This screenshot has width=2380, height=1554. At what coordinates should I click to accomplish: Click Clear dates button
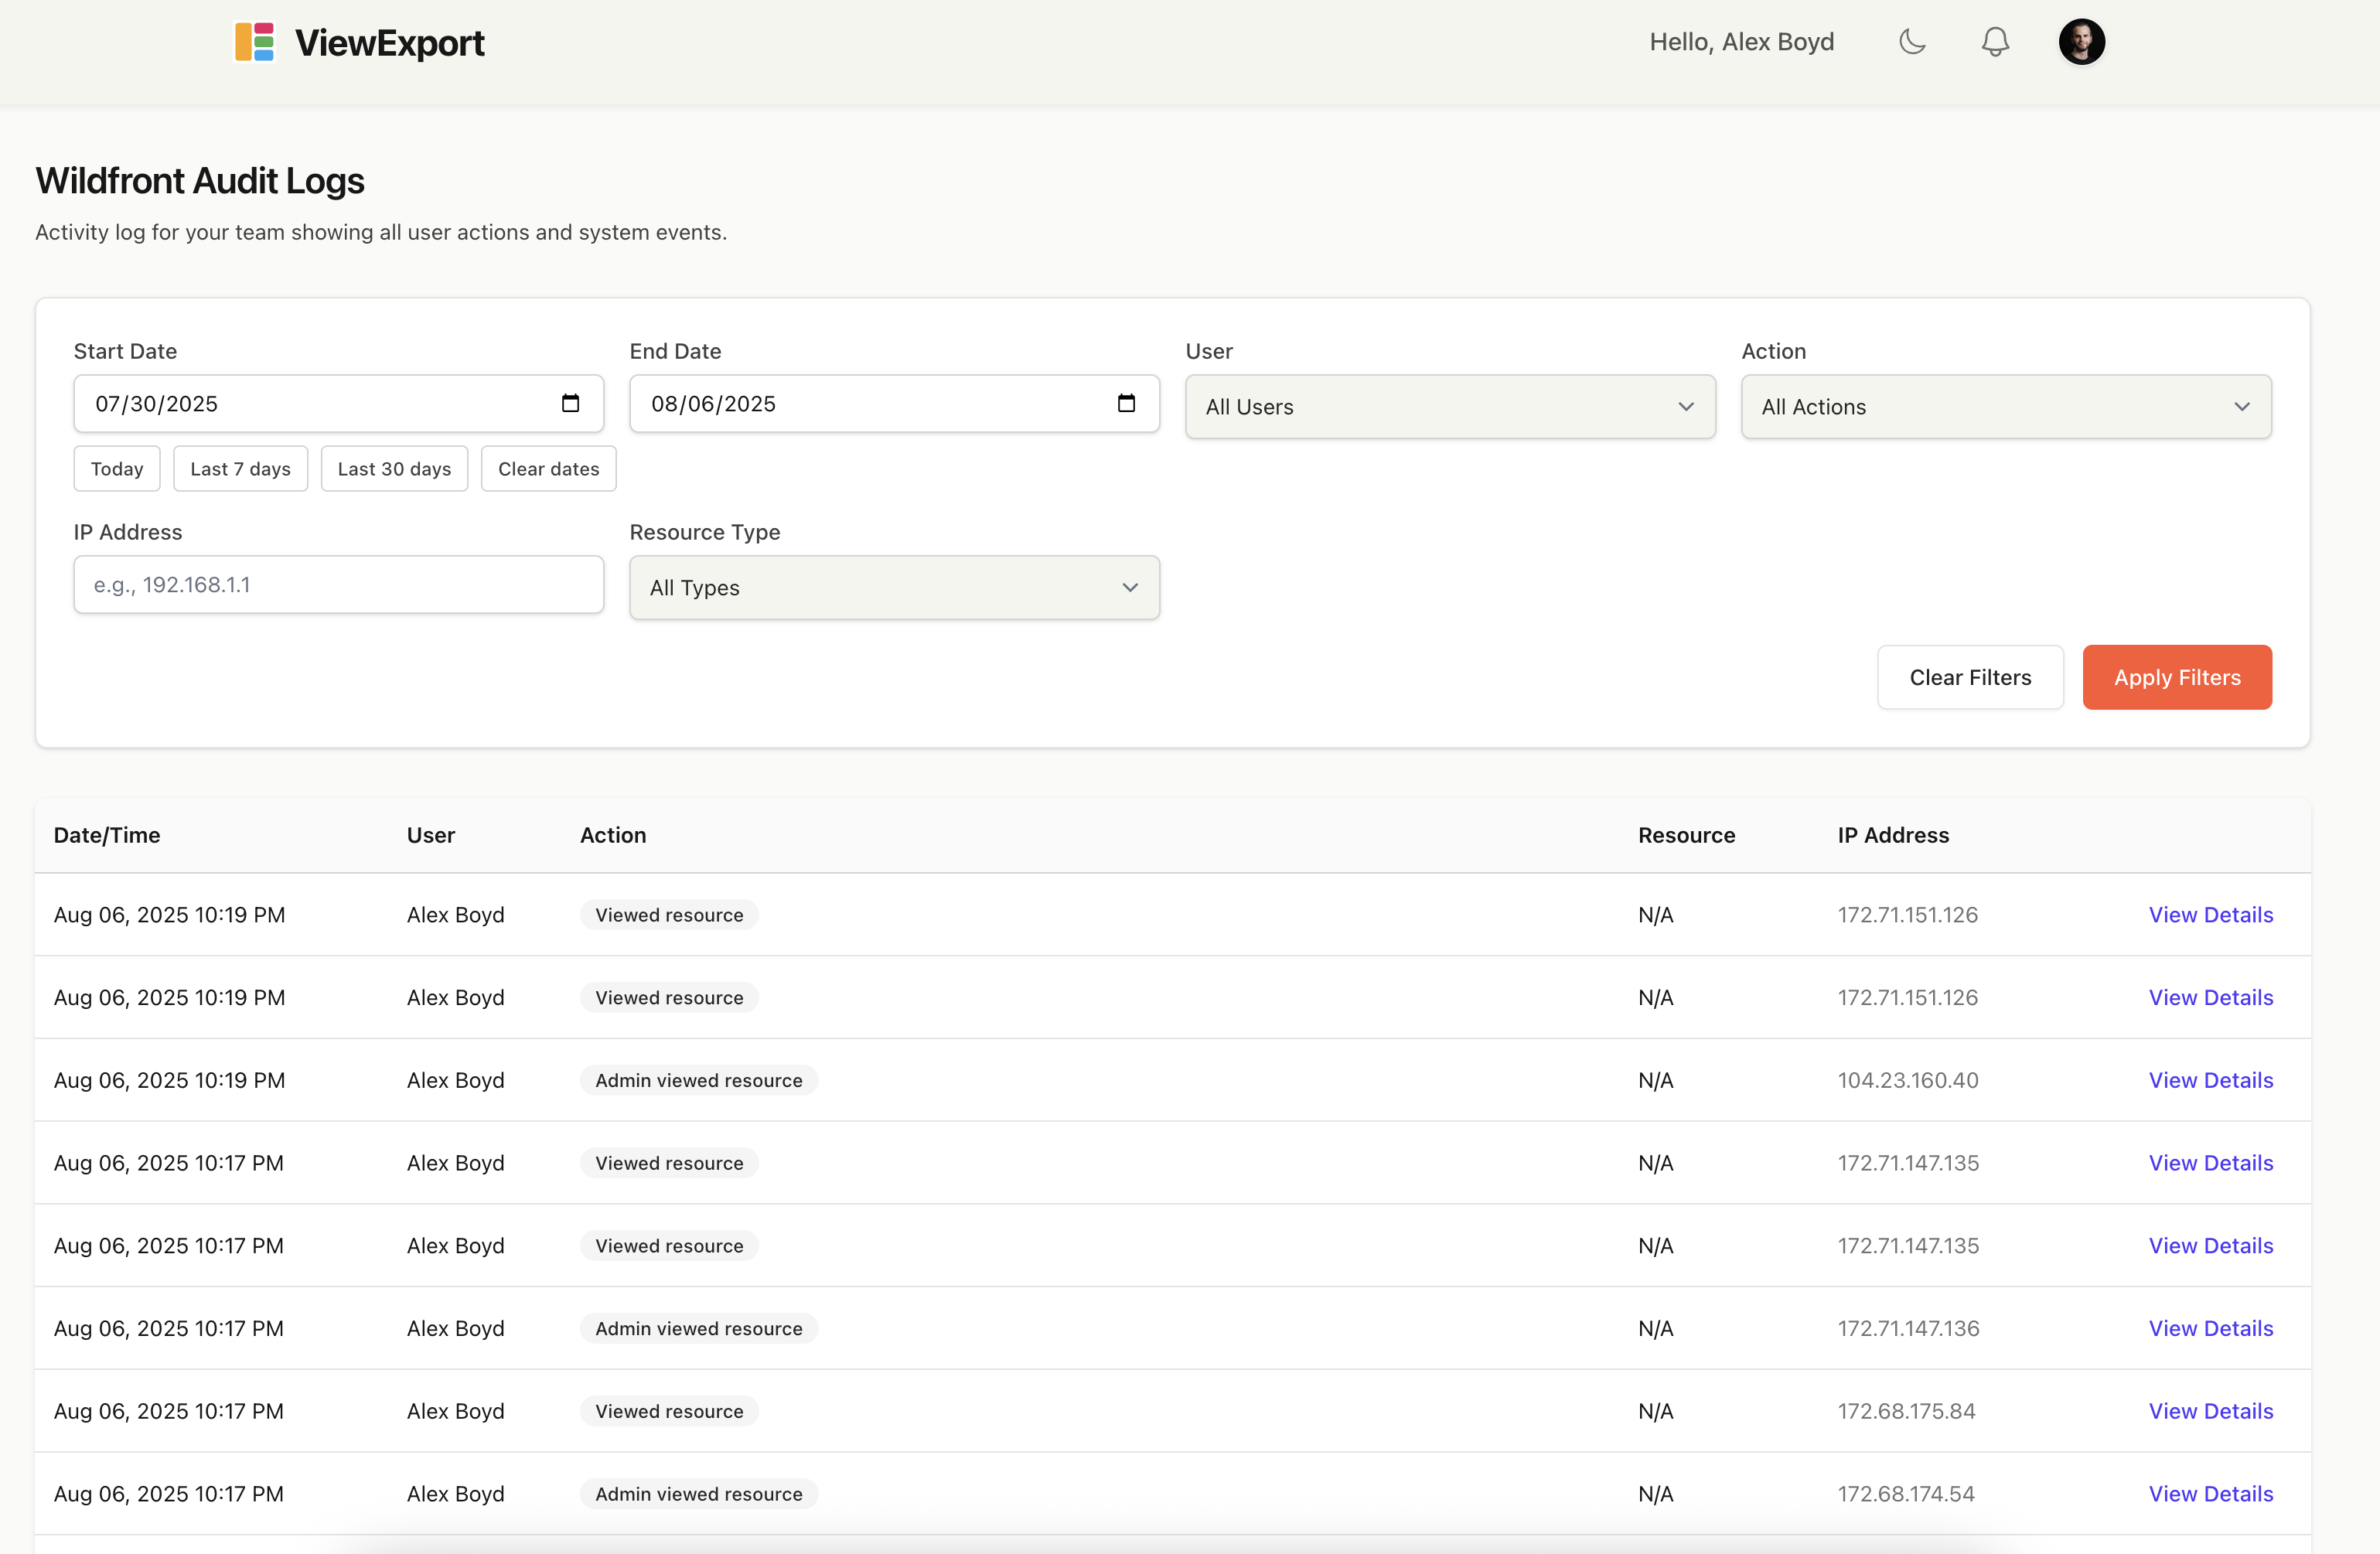coord(548,468)
